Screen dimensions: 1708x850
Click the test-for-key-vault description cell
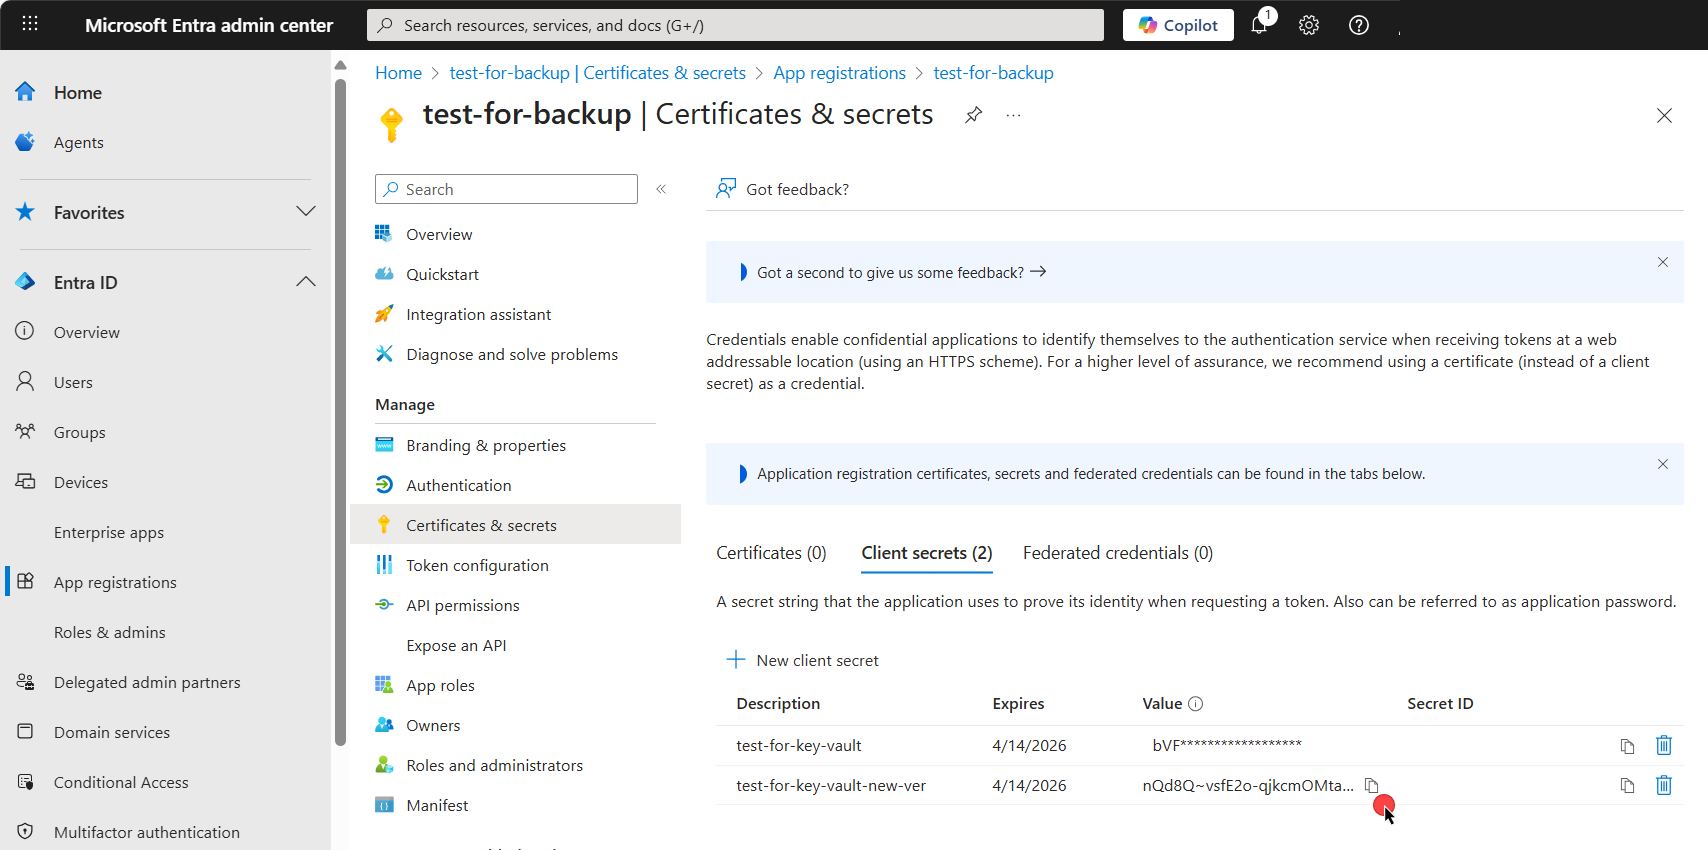click(x=799, y=745)
